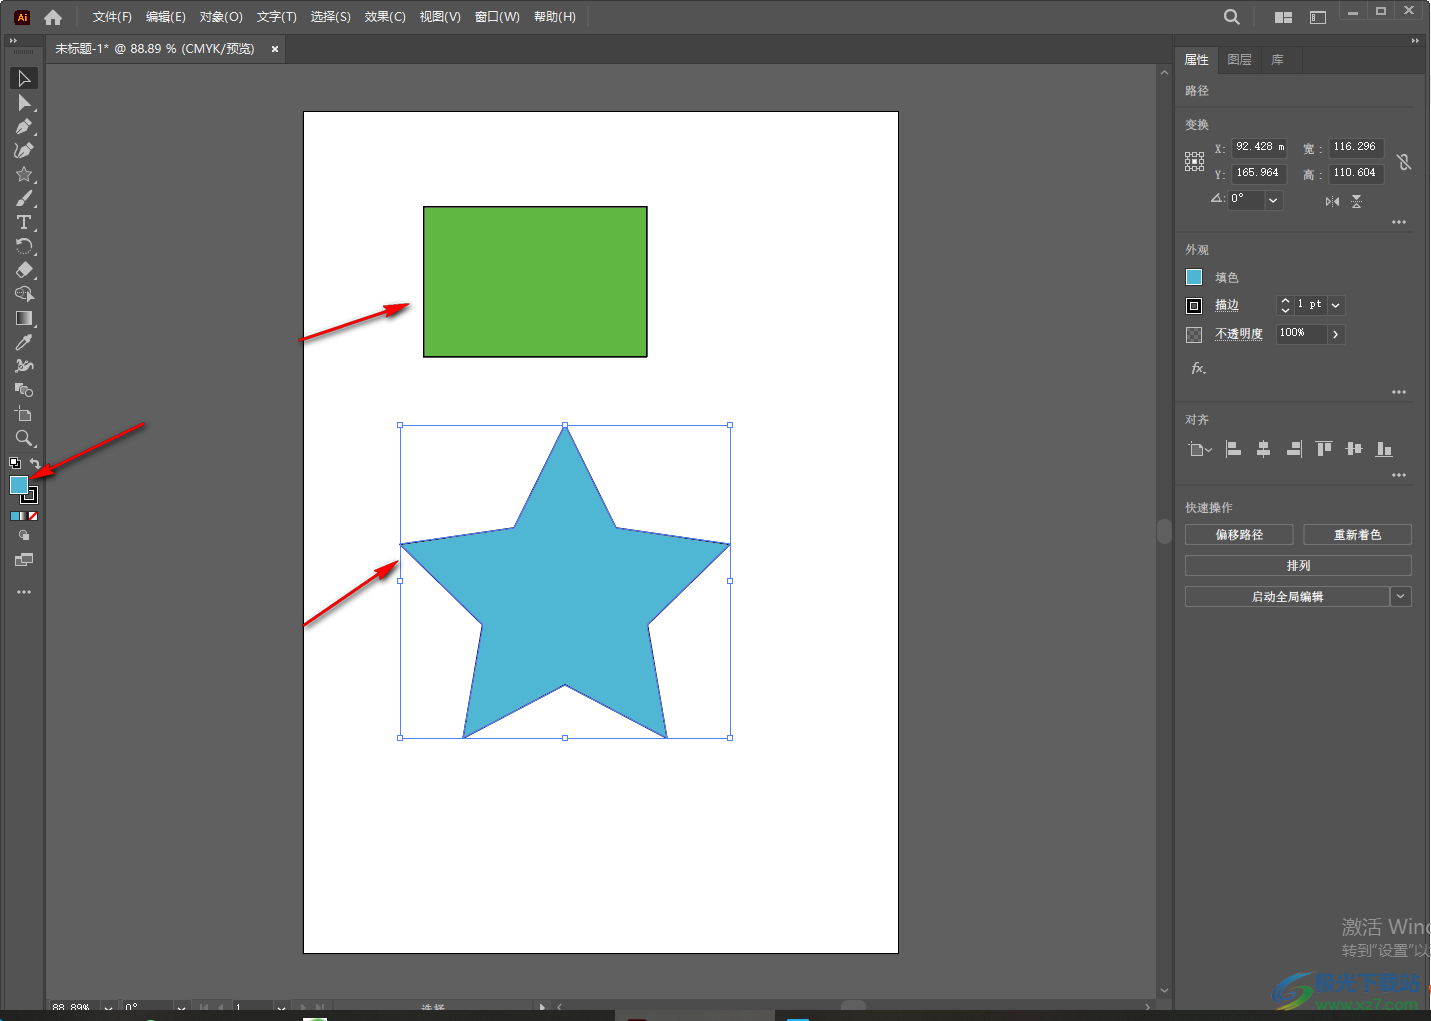Select the Selection (black arrow) tool

tap(24, 78)
